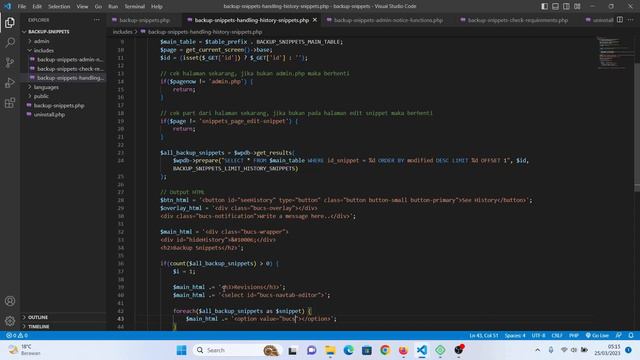The height and width of the screenshot is (360, 640).
Task: Open the Accounts menu icon
Action: (x=10, y=301)
